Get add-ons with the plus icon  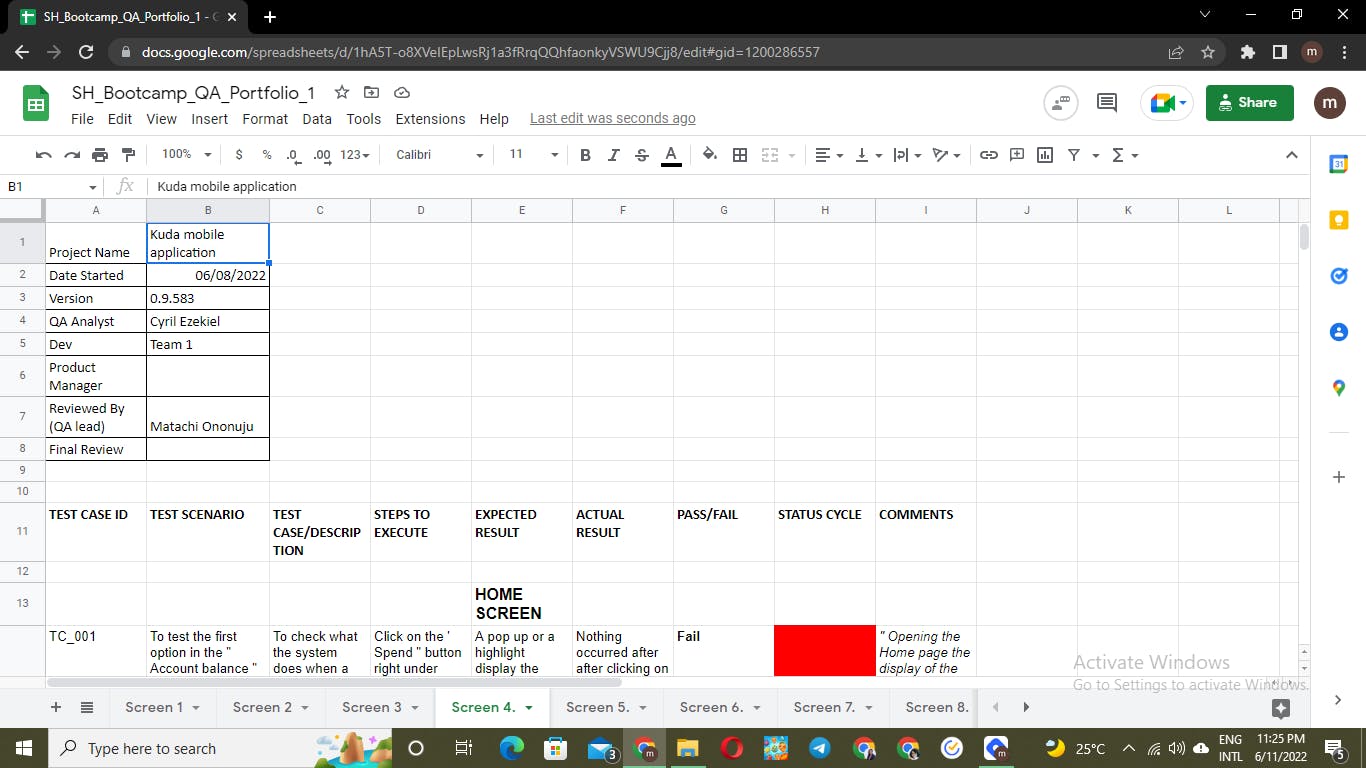coord(1339,477)
